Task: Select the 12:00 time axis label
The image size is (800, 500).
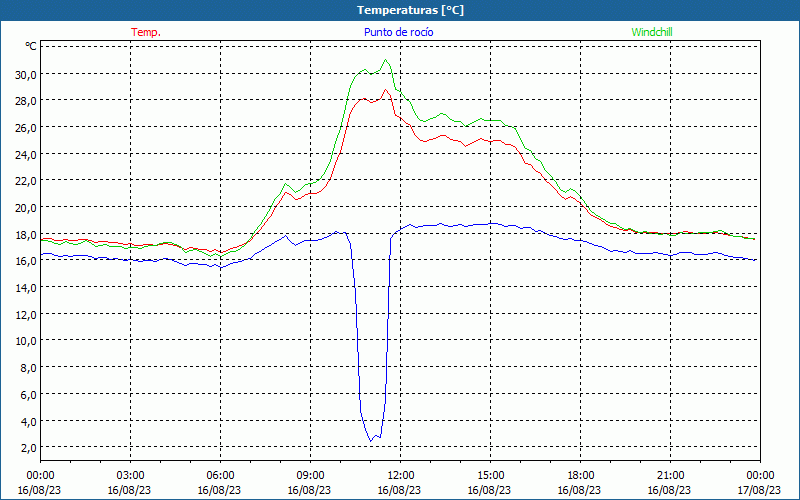Action: pos(400,475)
